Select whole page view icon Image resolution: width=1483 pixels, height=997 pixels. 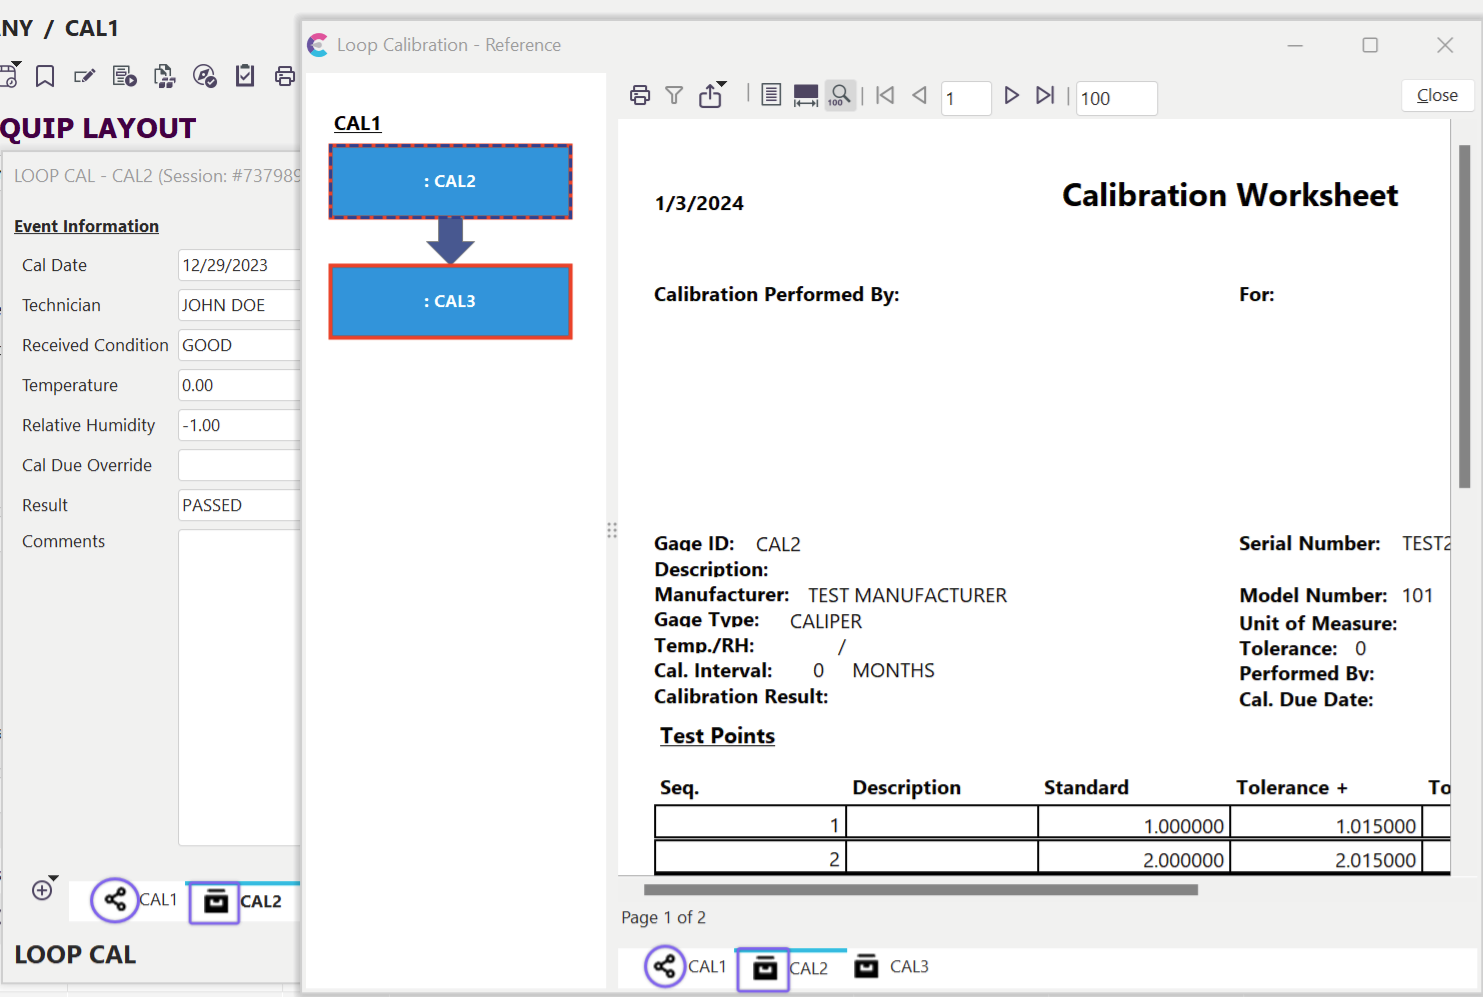coord(771,96)
